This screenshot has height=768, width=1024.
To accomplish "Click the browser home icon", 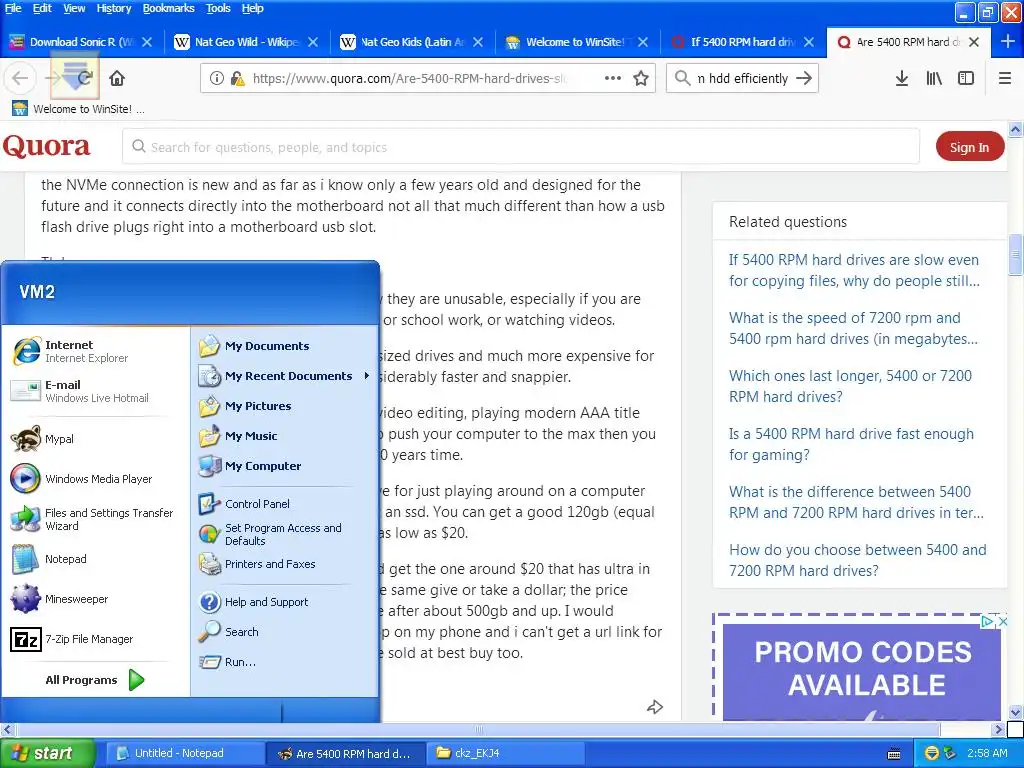I will coord(117,78).
